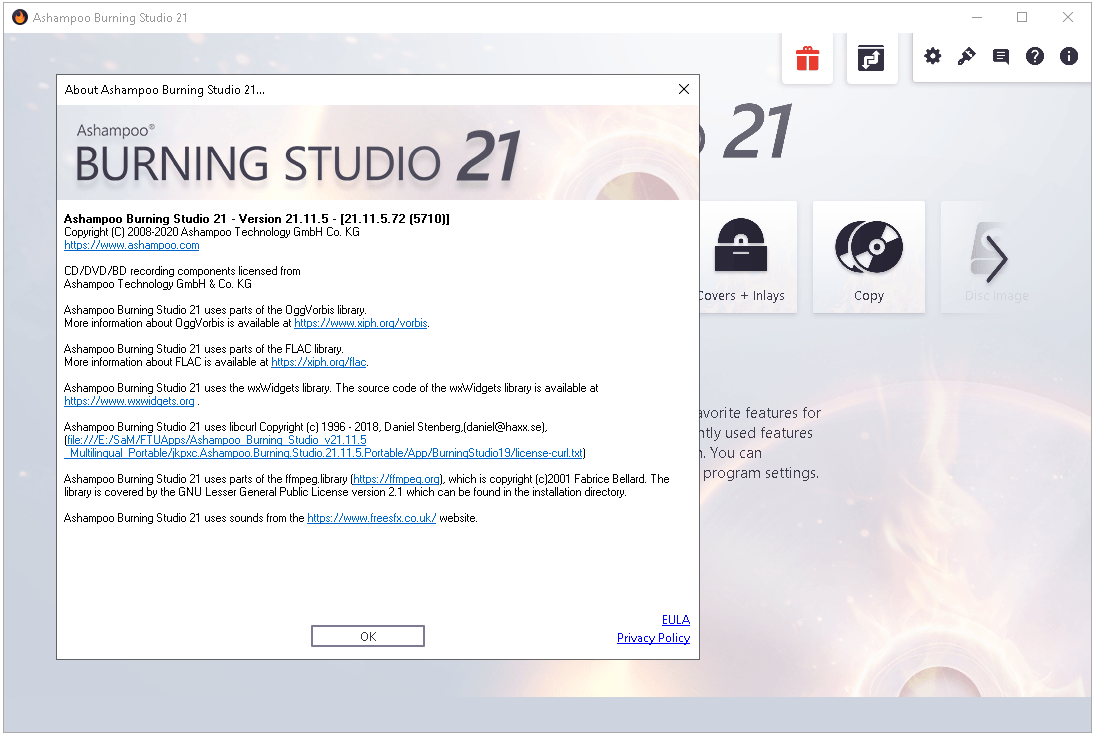Open the EULA link
This screenshot has width=1094, height=735.
click(675, 620)
